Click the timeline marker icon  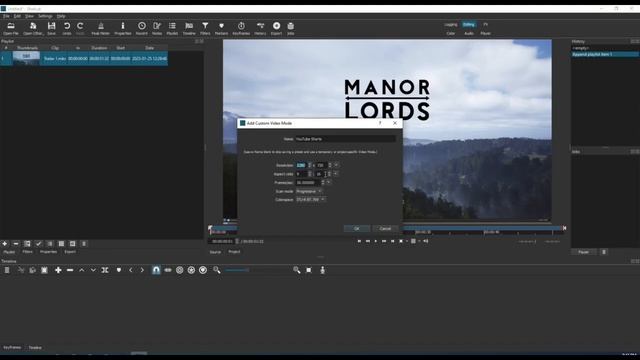coord(119,270)
